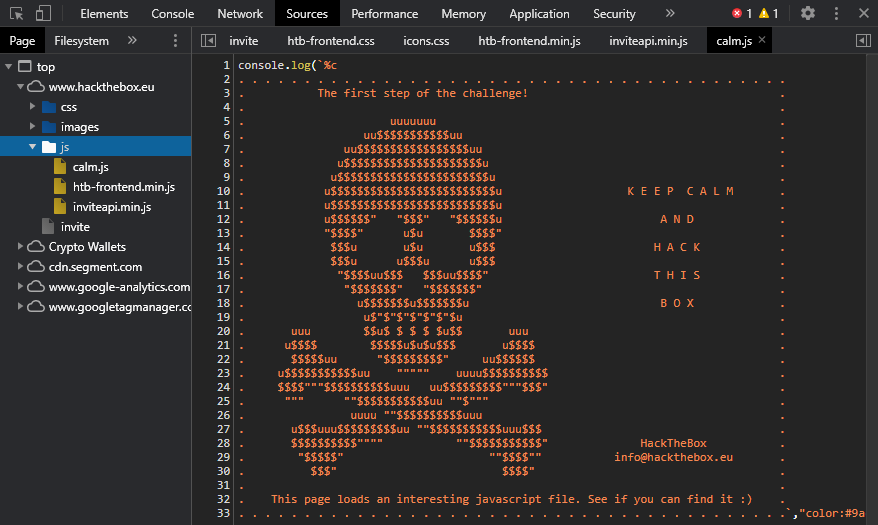
Task: Click the images folder icon
Action: coord(49,127)
